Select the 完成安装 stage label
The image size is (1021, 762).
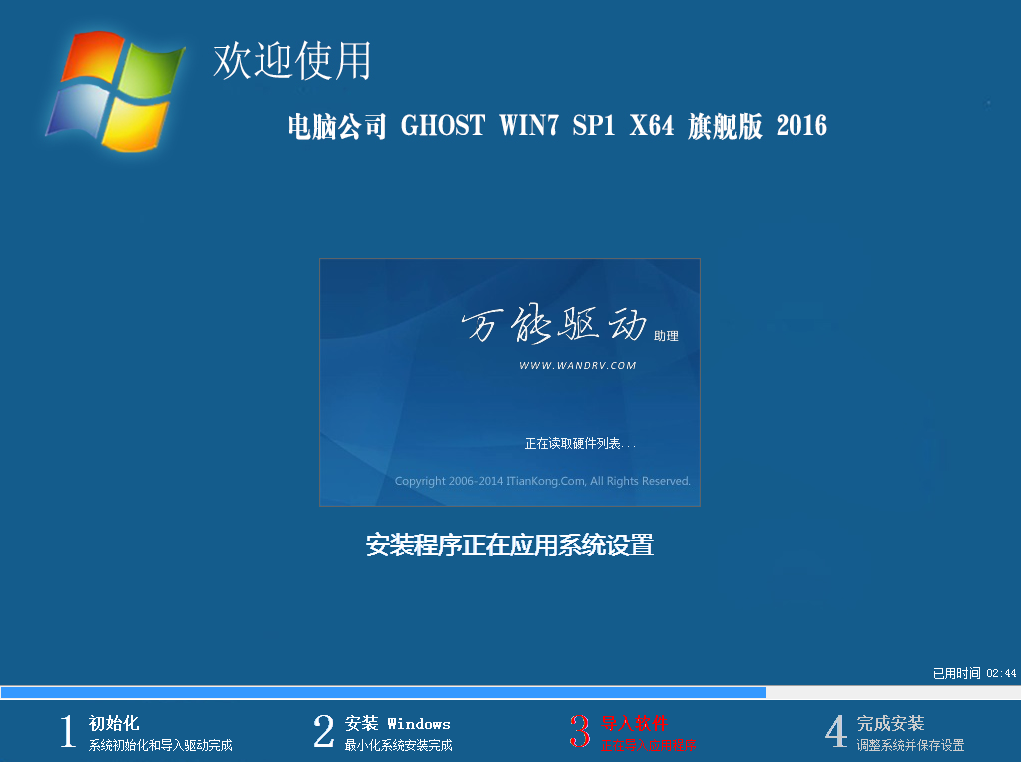(893, 722)
